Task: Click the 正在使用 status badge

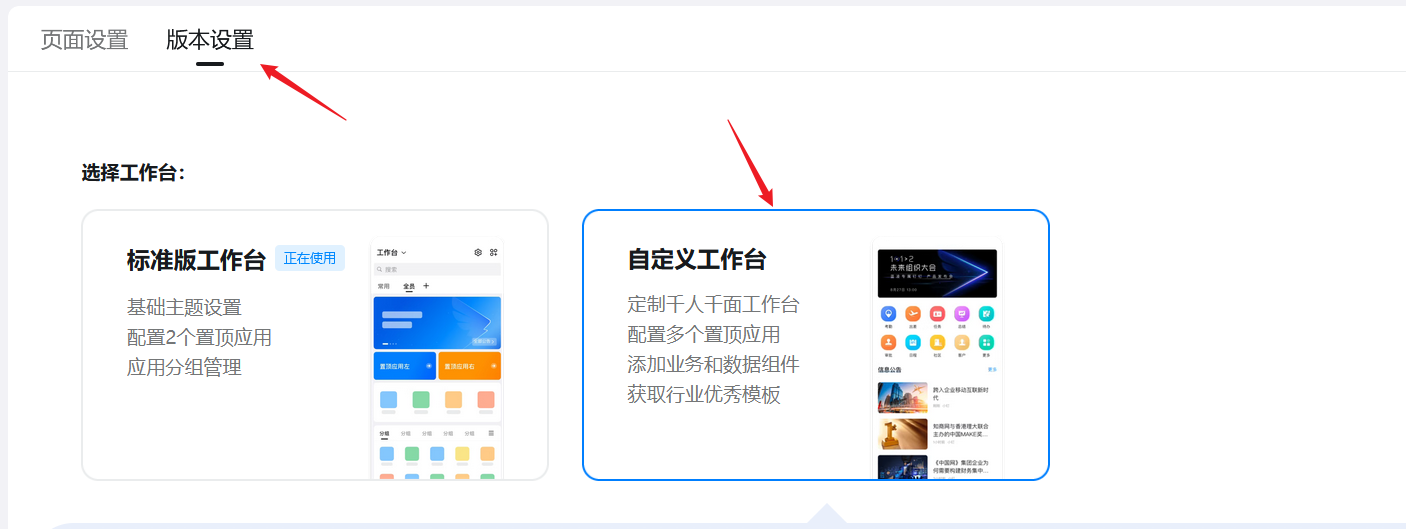Action: click(310, 258)
